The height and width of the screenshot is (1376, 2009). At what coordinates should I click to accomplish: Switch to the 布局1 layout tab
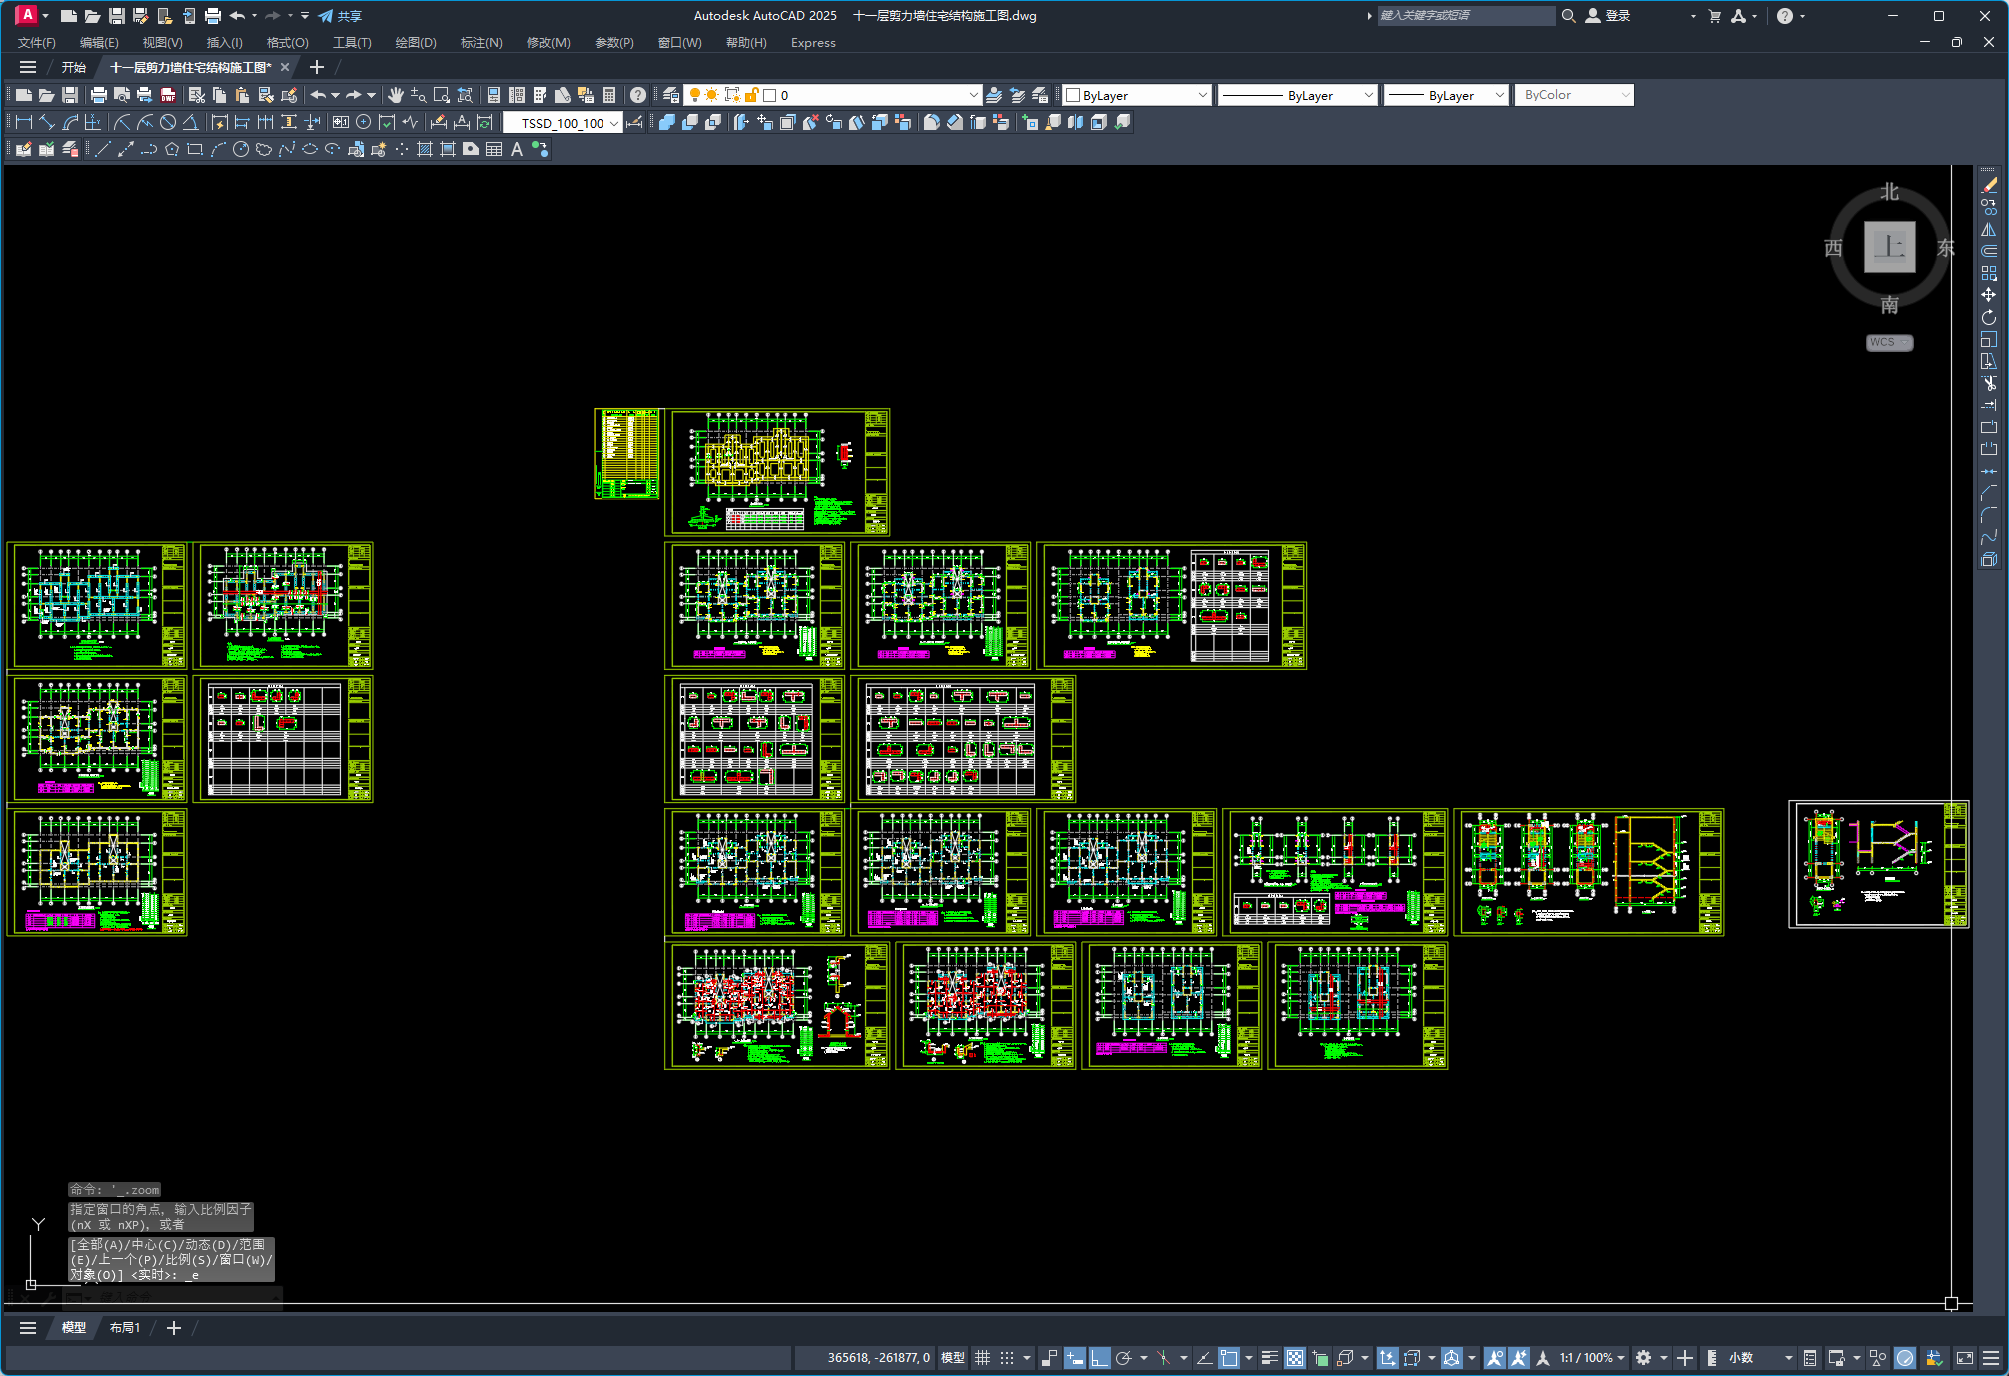124,1327
